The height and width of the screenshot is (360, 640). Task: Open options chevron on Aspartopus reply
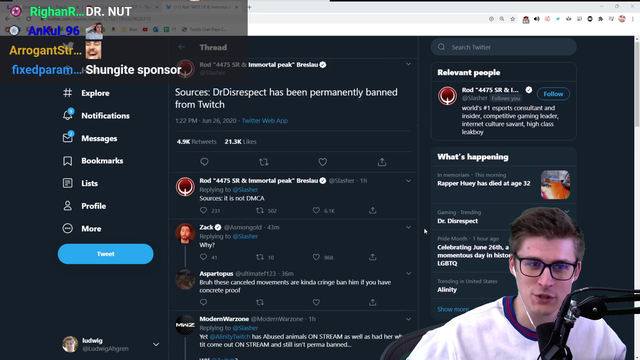click(x=408, y=273)
